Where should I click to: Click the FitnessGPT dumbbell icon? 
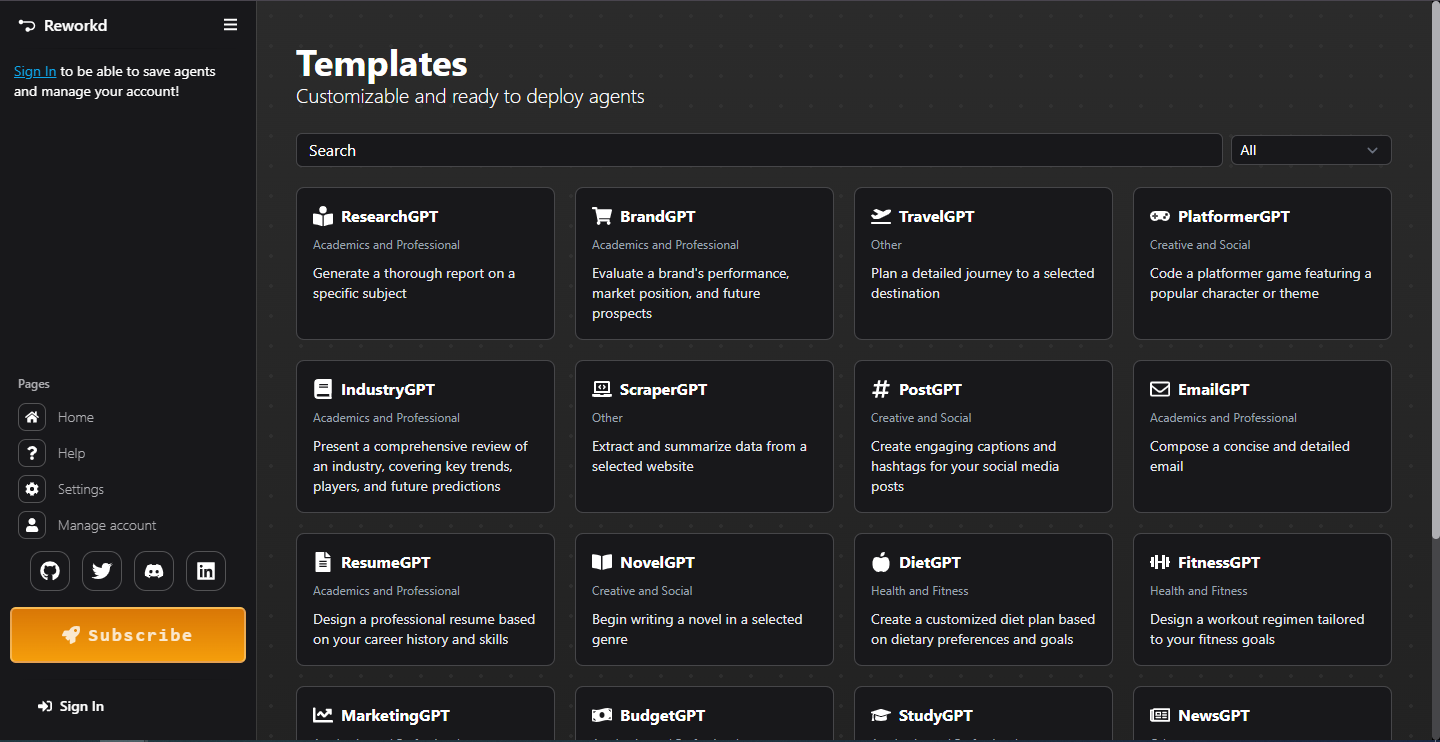[1160, 562]
